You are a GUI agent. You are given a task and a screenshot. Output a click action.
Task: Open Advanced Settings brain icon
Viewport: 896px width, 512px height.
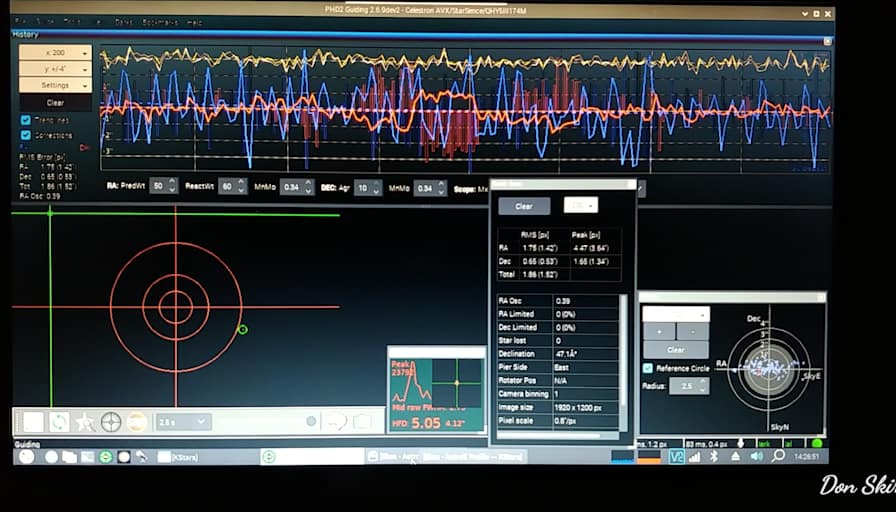[x=337, y=422]
